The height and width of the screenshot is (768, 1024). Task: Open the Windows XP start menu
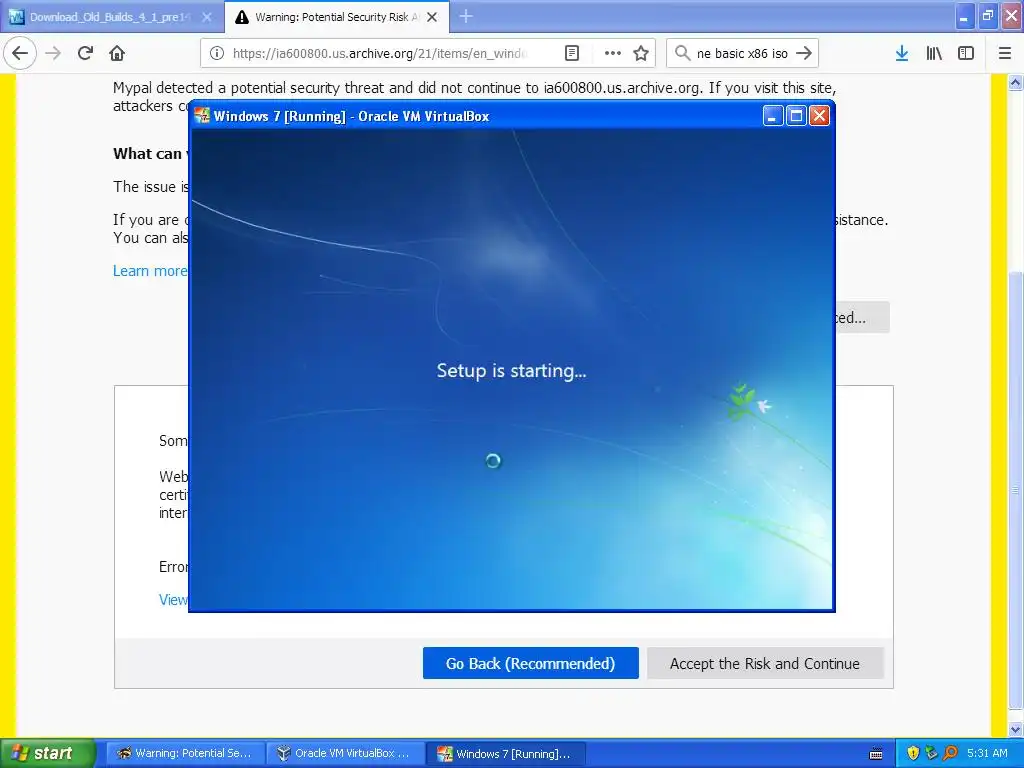(47, 753)
